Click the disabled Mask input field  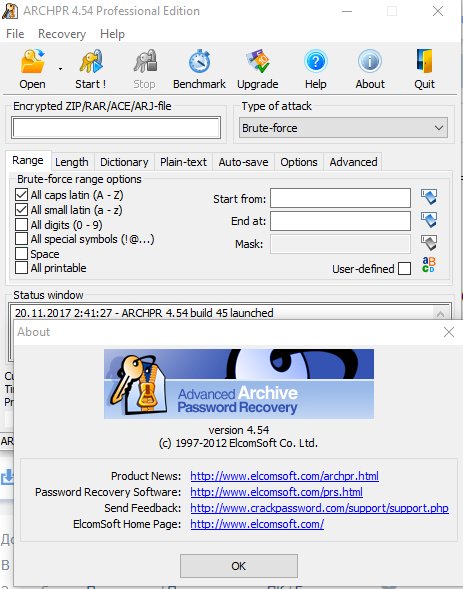tap(340, 244)
